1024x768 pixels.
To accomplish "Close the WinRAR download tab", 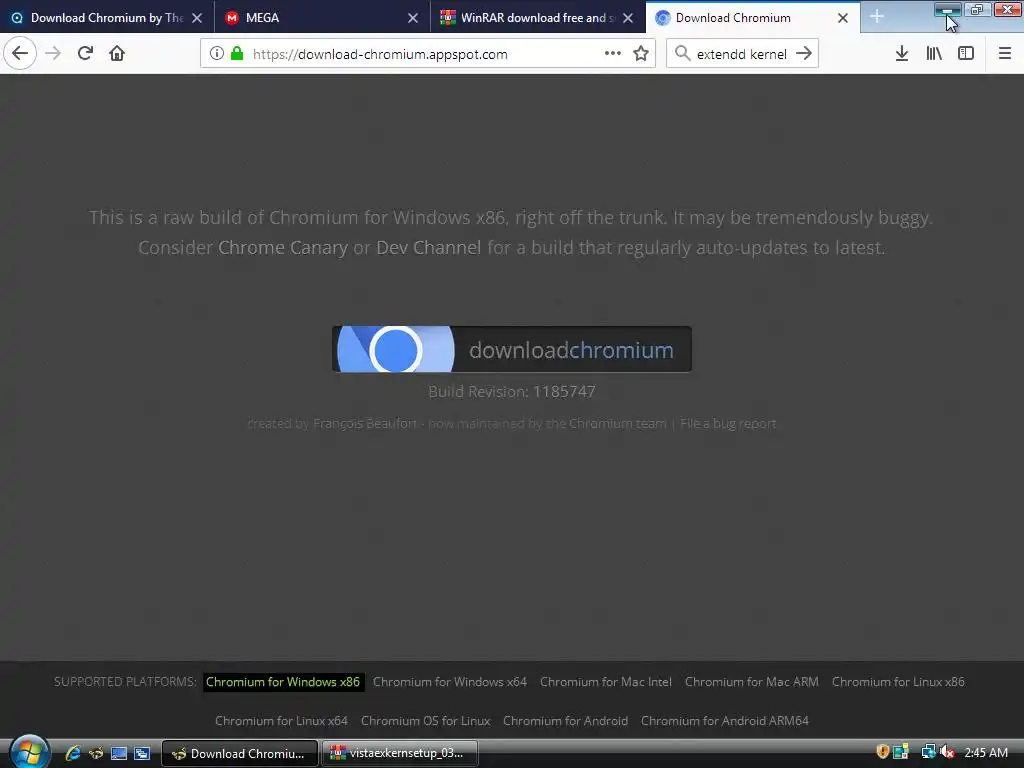I will click(x=628, y=18).
